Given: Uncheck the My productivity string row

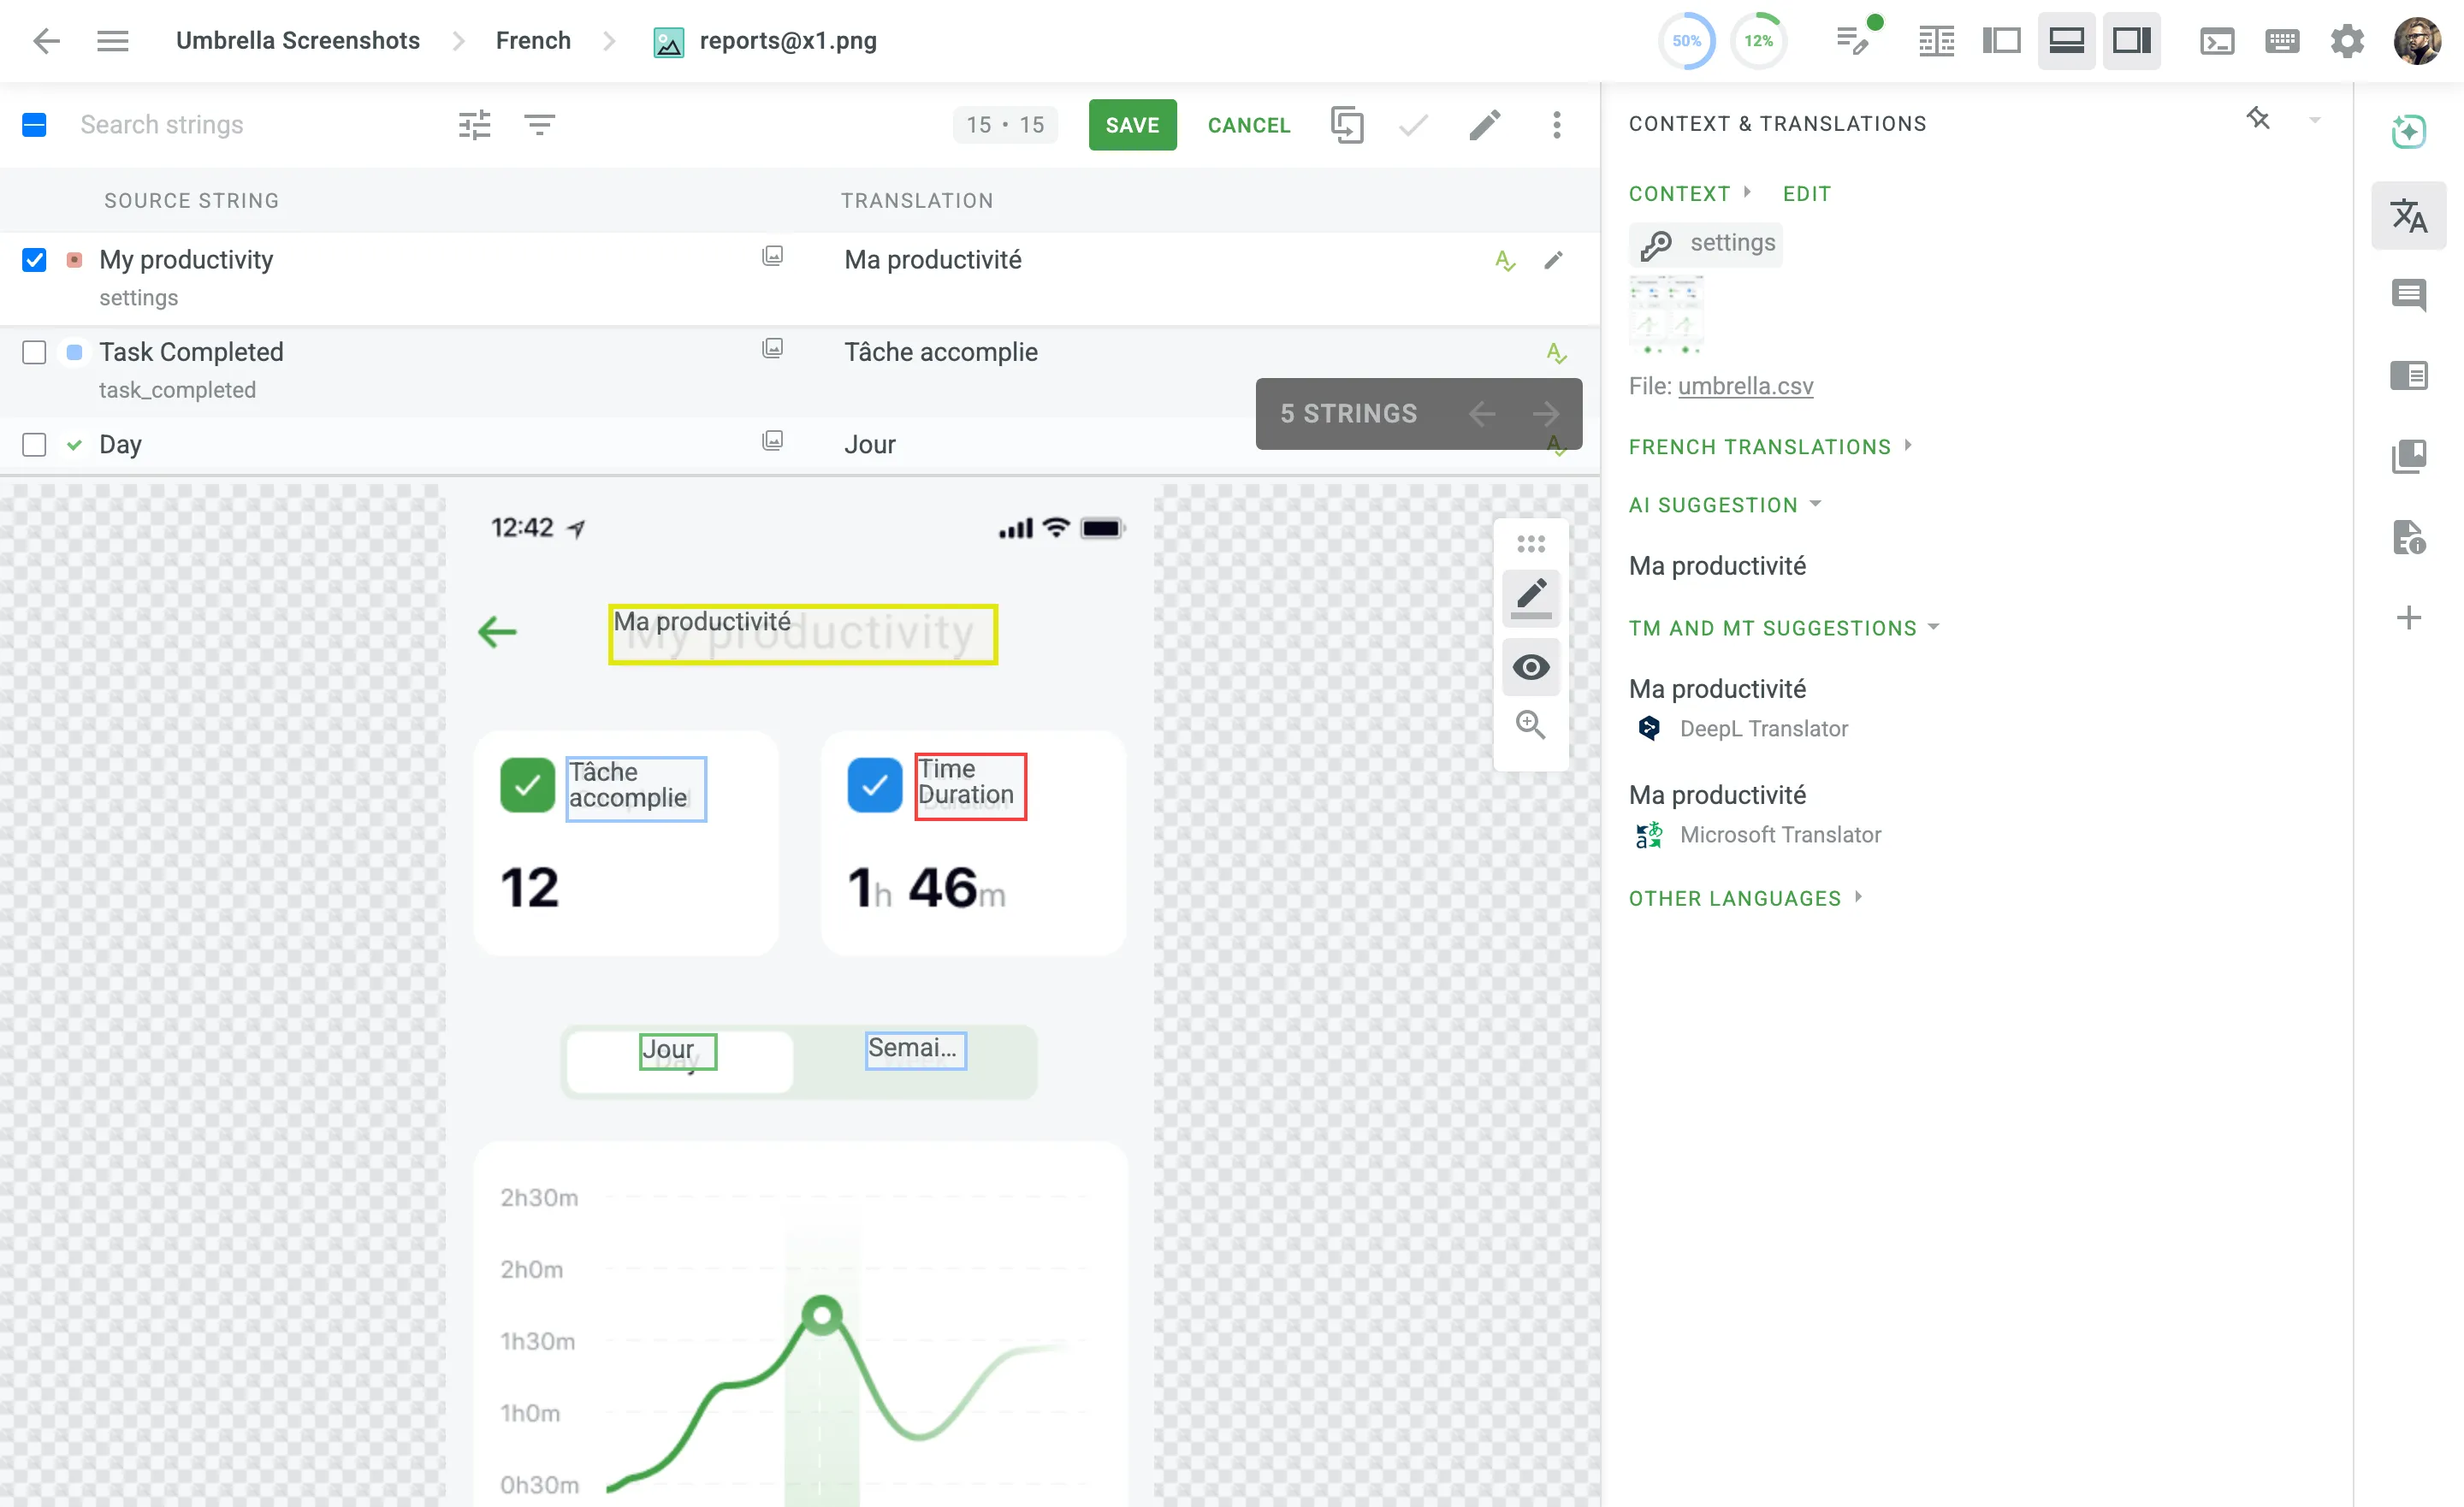Looking at the screenshot, I should tap(34, 260).
